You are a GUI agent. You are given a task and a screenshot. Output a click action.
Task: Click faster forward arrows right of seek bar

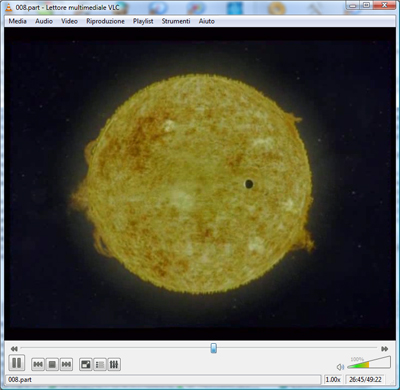click(385, 349)
